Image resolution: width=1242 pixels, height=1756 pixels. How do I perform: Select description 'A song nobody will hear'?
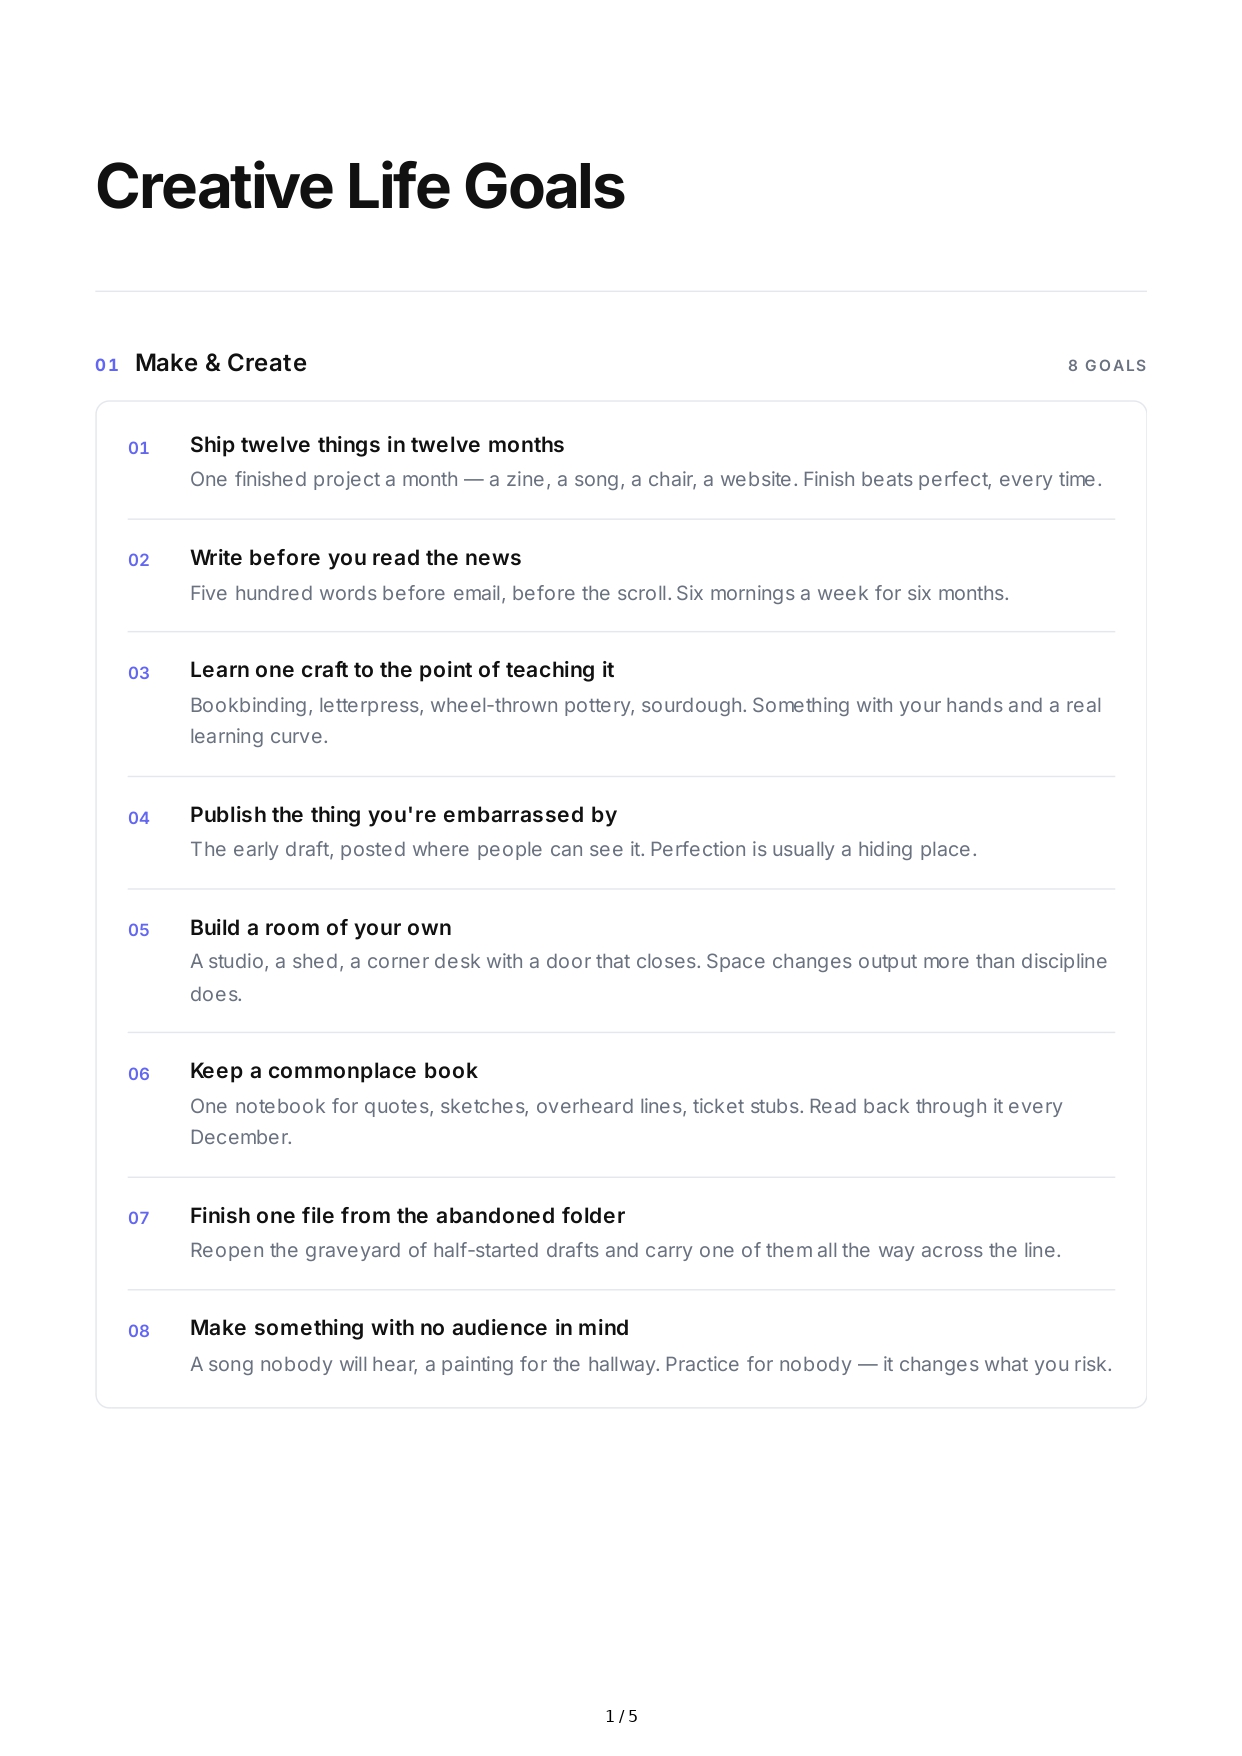coord(651,1364)
